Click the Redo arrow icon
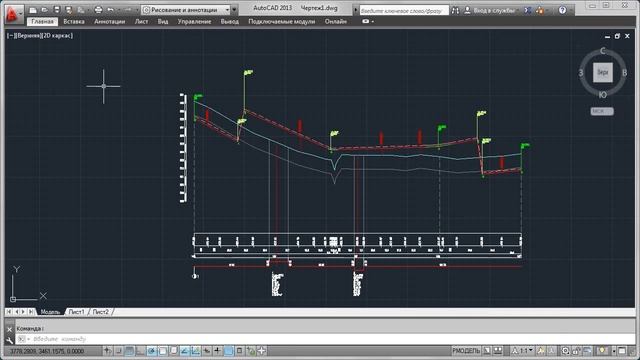 pos(128,10)
